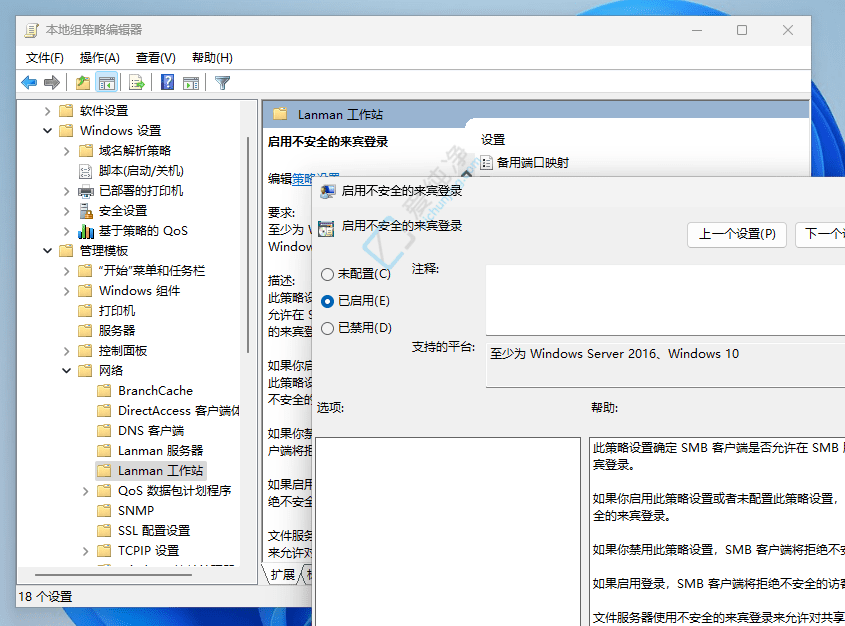
Task: Open the 操作 menu
Action: click(99, 57)
